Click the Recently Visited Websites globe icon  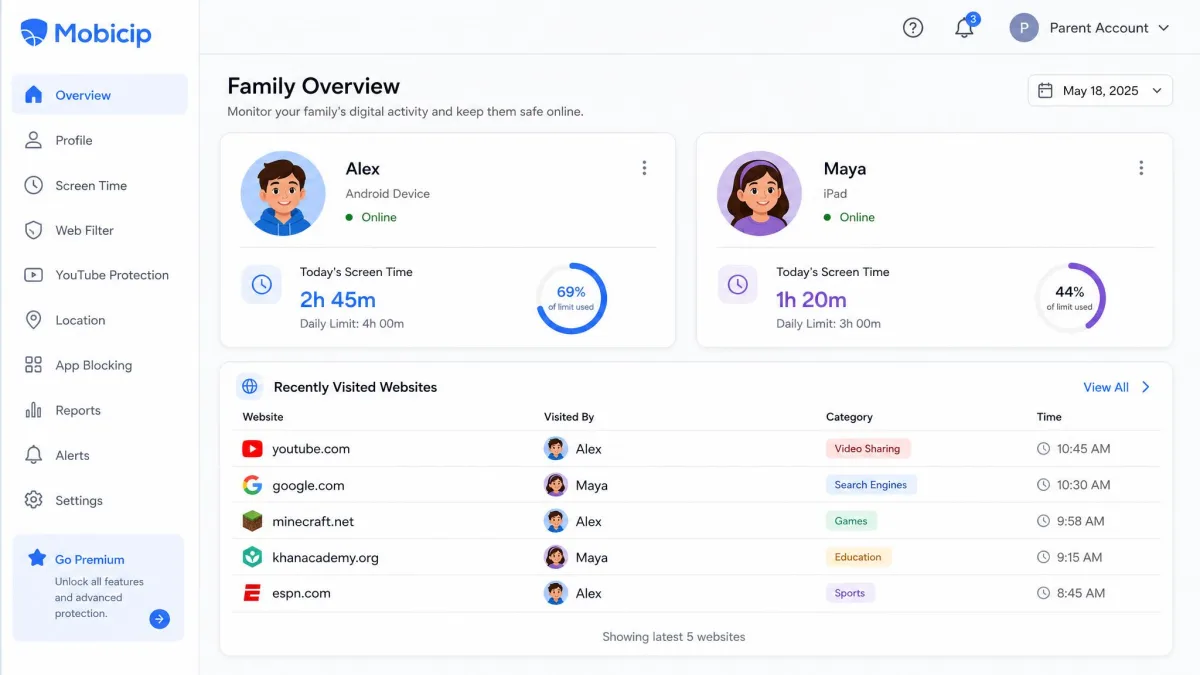(250, 387)
